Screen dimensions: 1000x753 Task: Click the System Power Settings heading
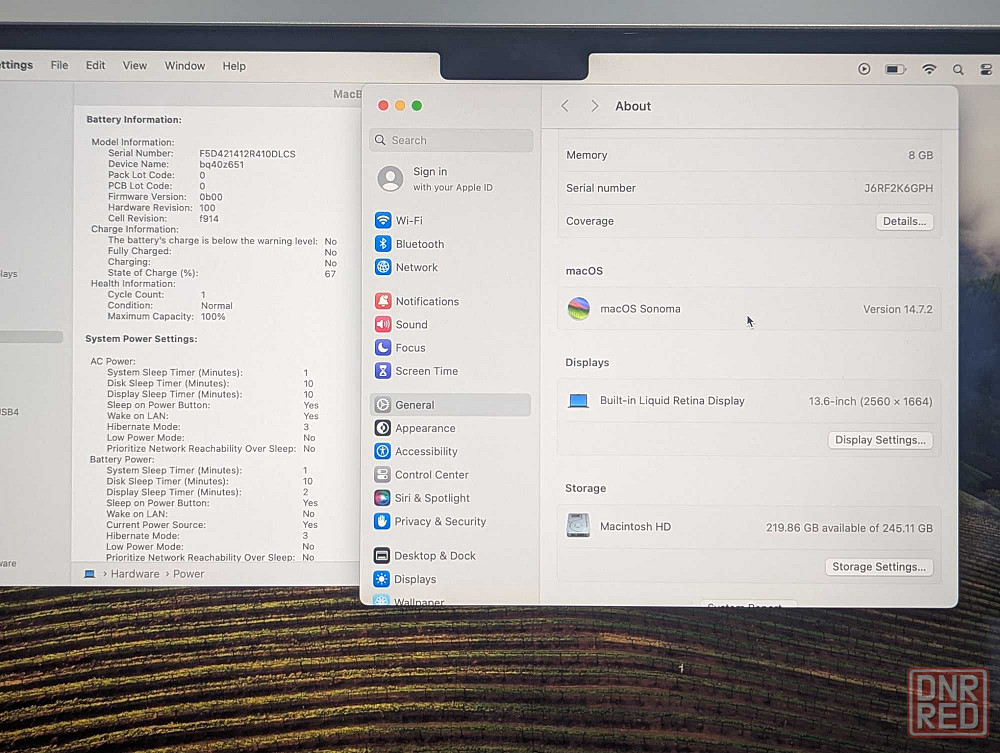pos(142,339)
